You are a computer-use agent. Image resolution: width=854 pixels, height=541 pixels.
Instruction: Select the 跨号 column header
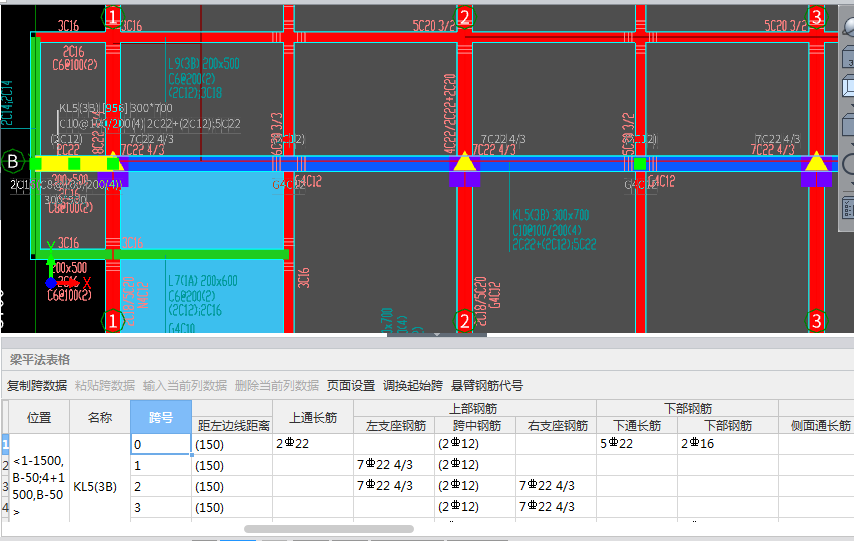pos(161,417)
